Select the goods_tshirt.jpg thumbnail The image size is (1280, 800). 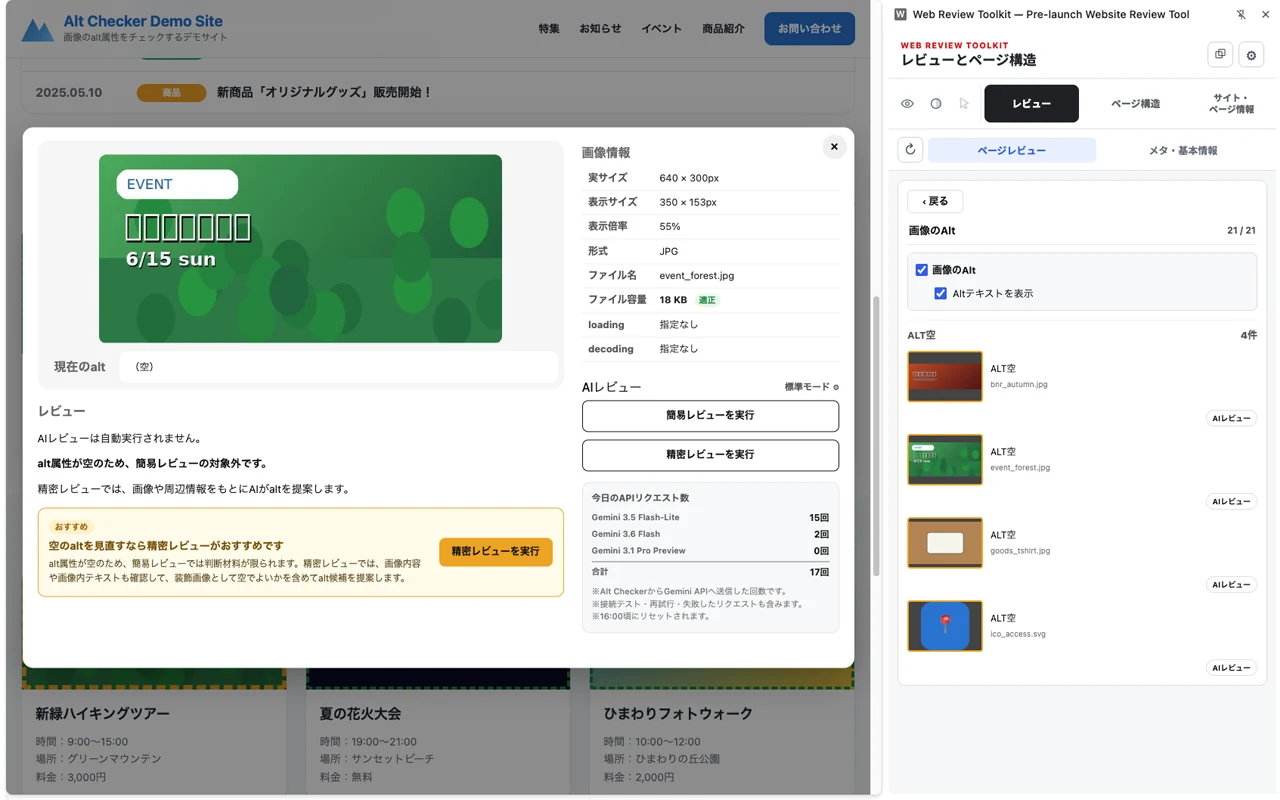(x=945, y=542)
